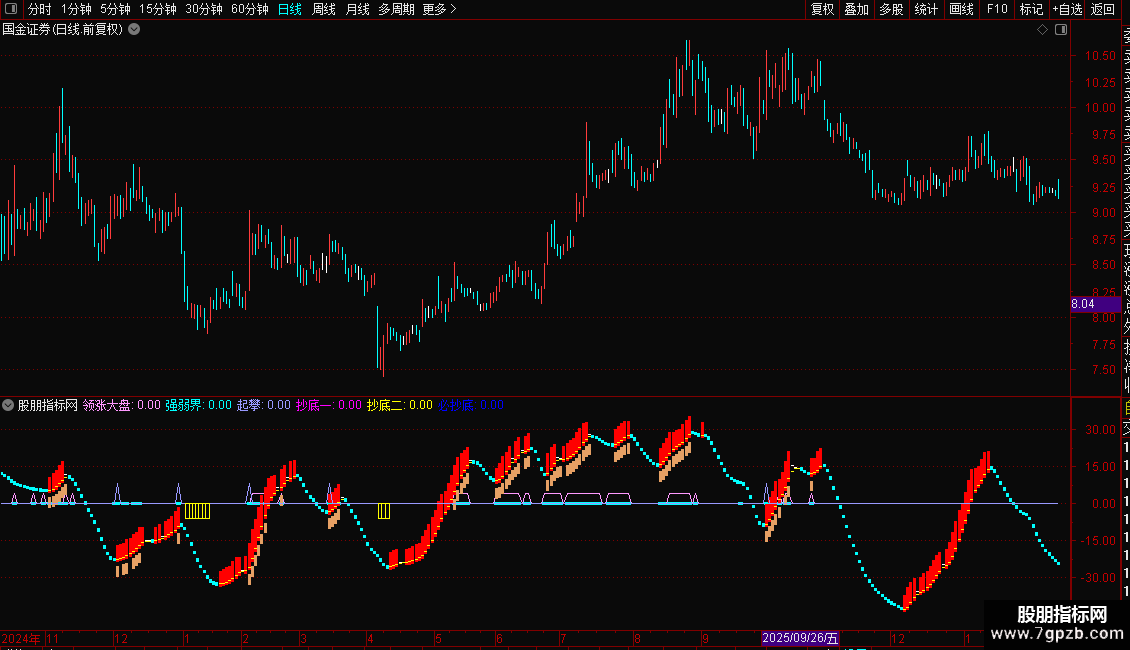
Task: Select the 1分钟 period
Action: (76, 9)
